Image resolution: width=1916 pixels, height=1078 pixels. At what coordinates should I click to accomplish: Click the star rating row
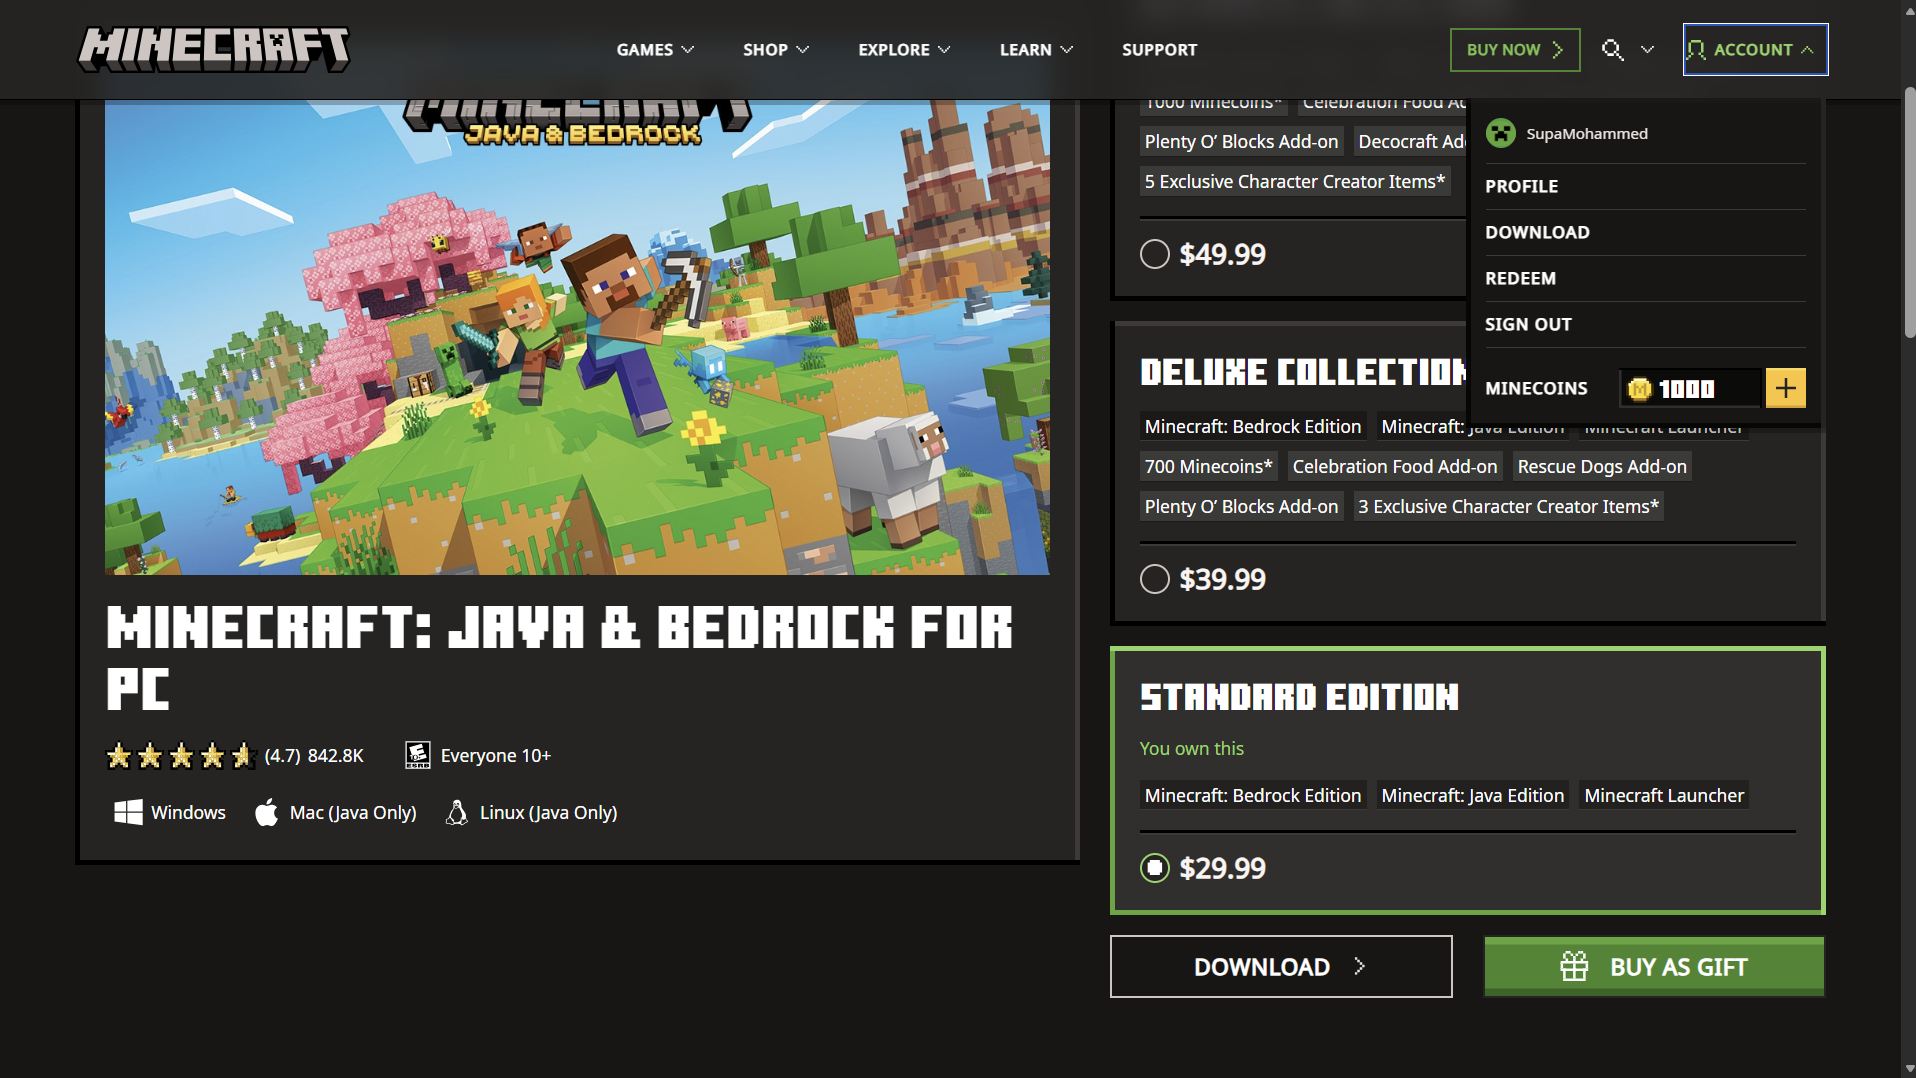pos(181,755)
